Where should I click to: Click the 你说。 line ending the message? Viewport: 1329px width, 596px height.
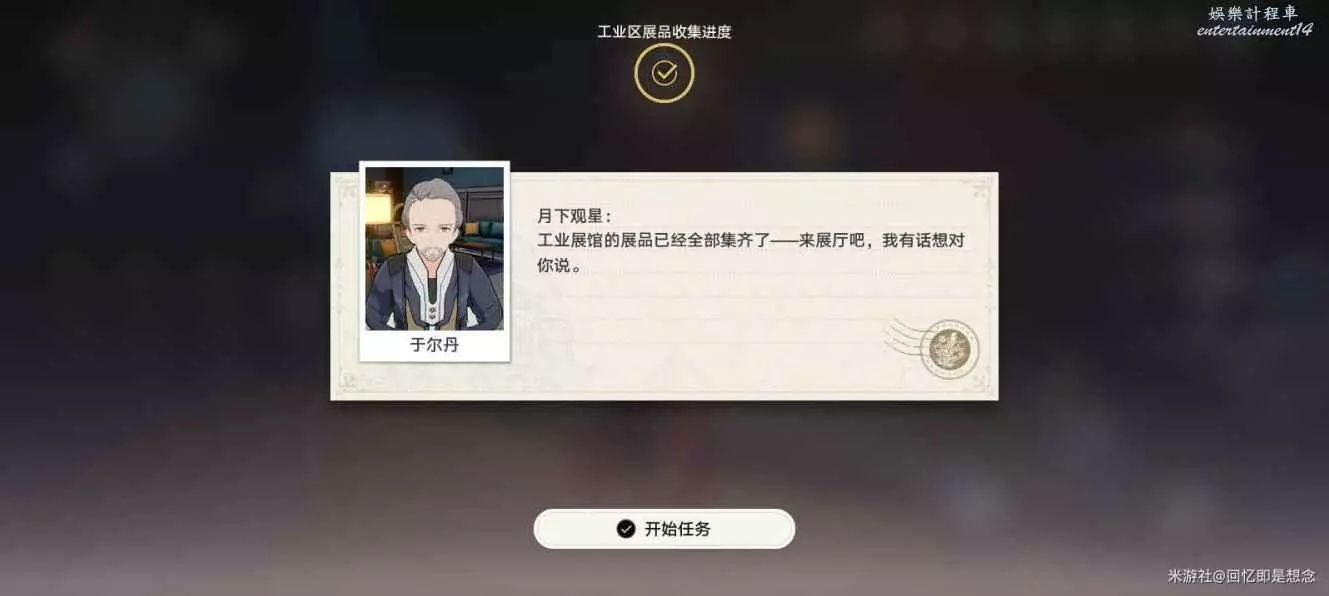click(x=559, y=267)
